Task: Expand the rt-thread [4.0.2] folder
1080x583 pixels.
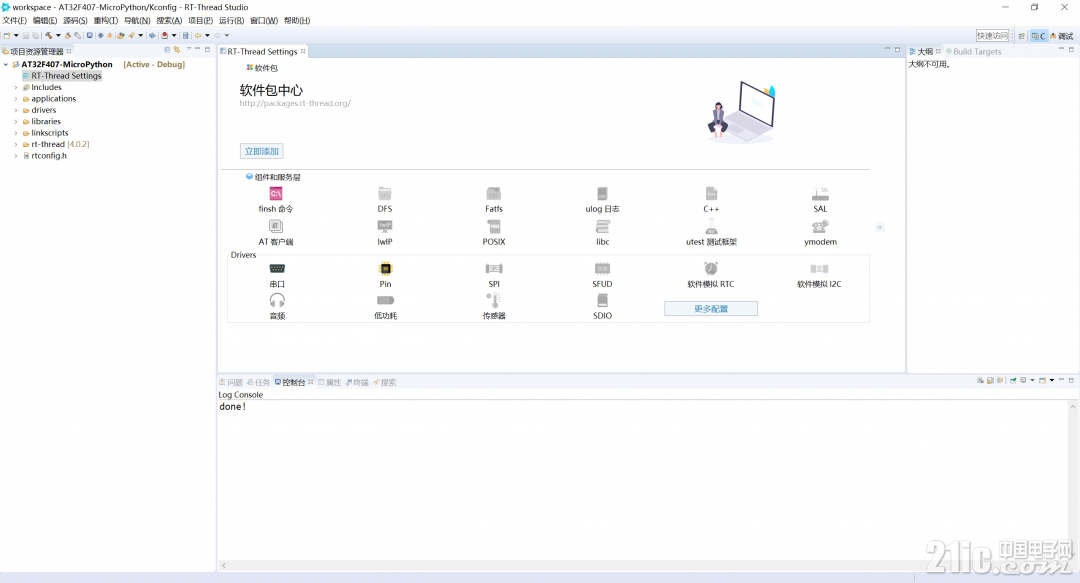Action: coord(16,145)
